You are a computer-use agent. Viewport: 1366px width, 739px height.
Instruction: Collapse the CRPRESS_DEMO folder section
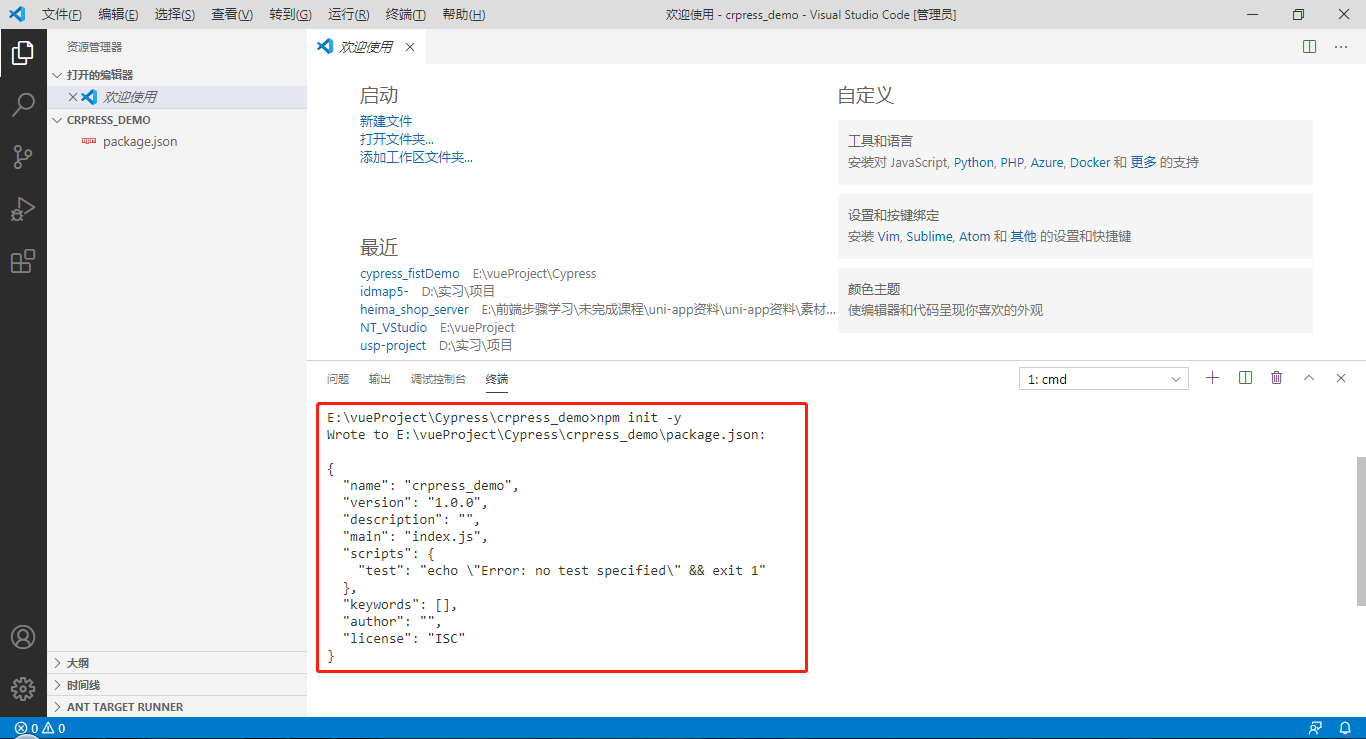[177, 120]
